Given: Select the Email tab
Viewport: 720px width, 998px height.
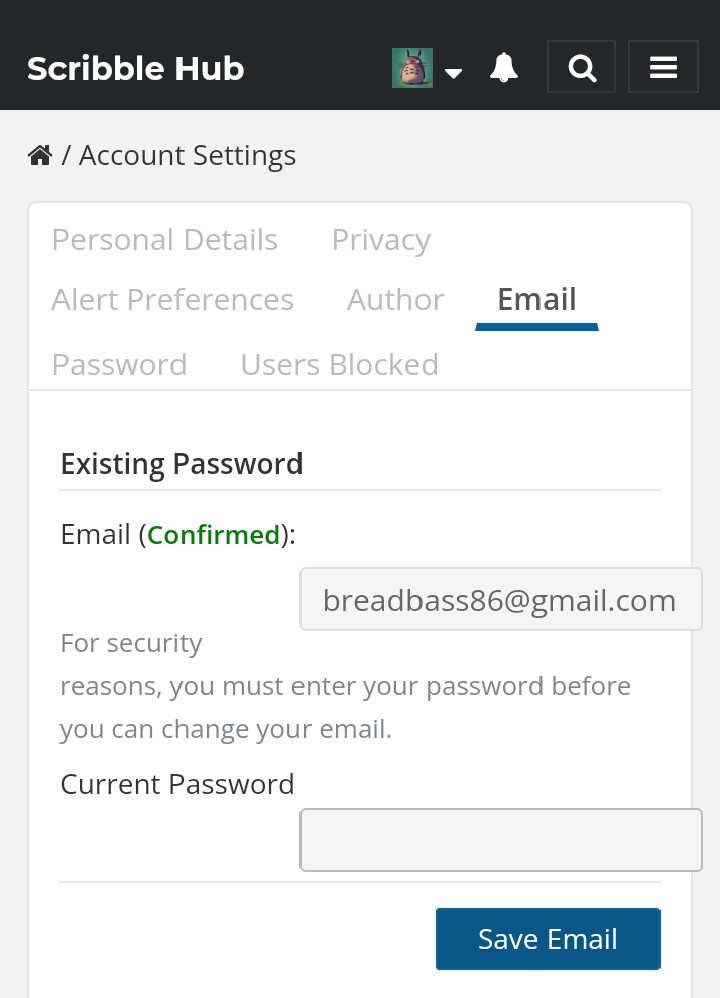Looking at the screenshot, I should [537, 300].
